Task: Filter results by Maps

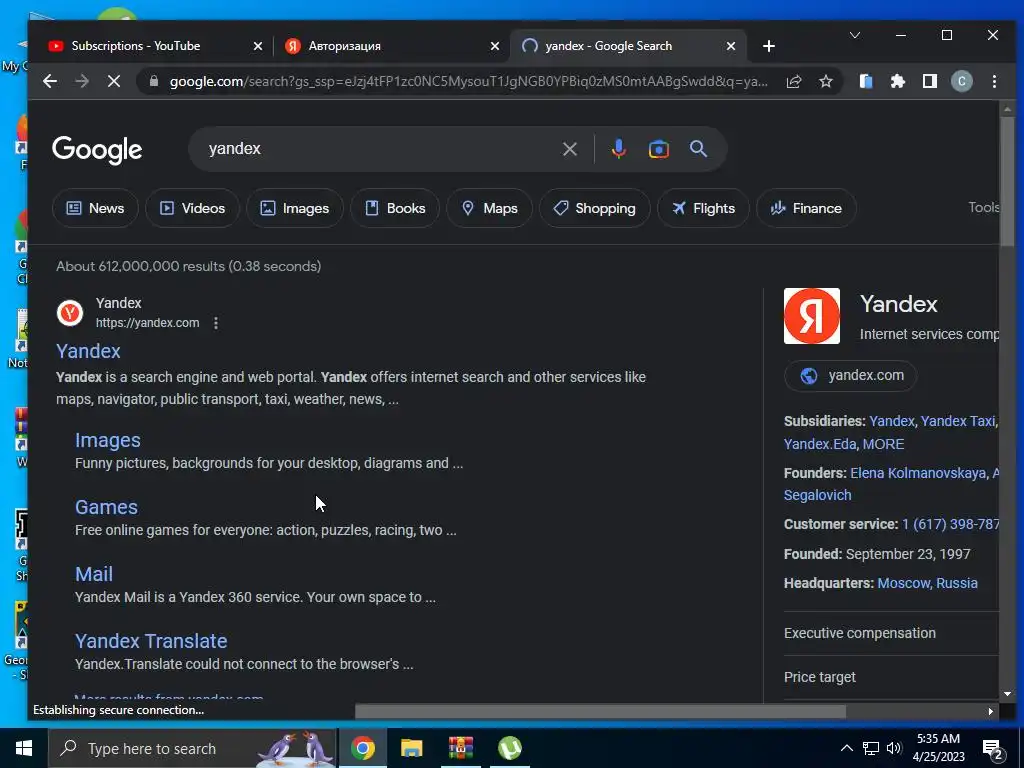Action: (x=490, y=208)
